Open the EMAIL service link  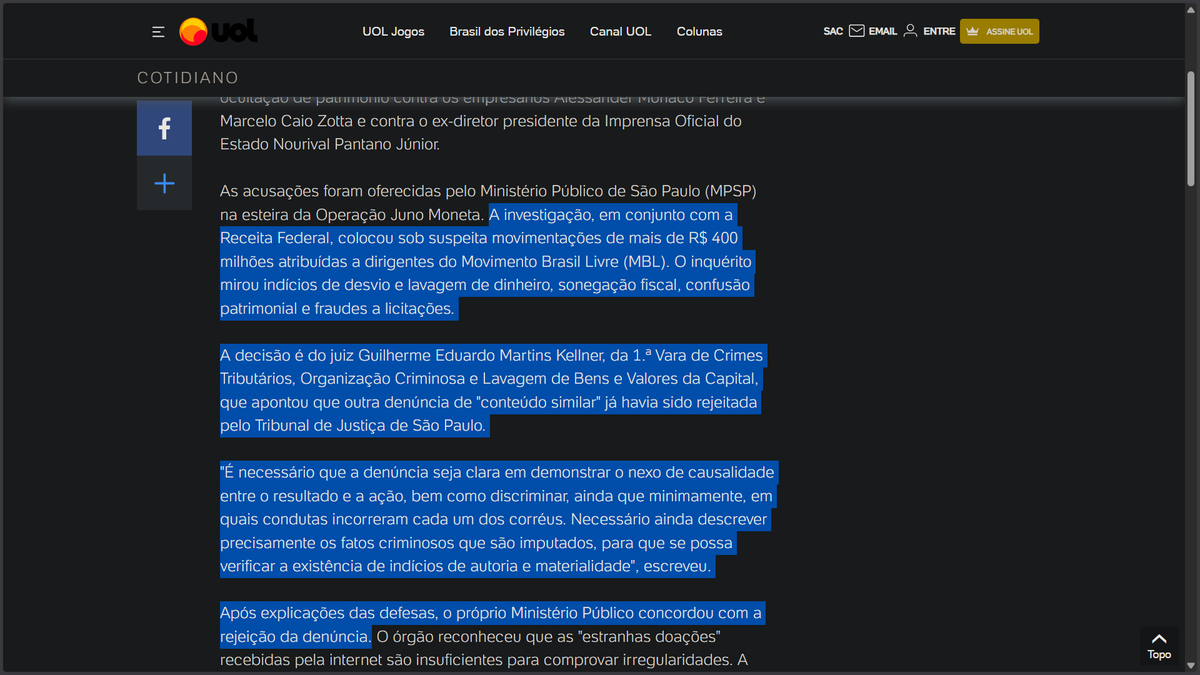point(882,30)
